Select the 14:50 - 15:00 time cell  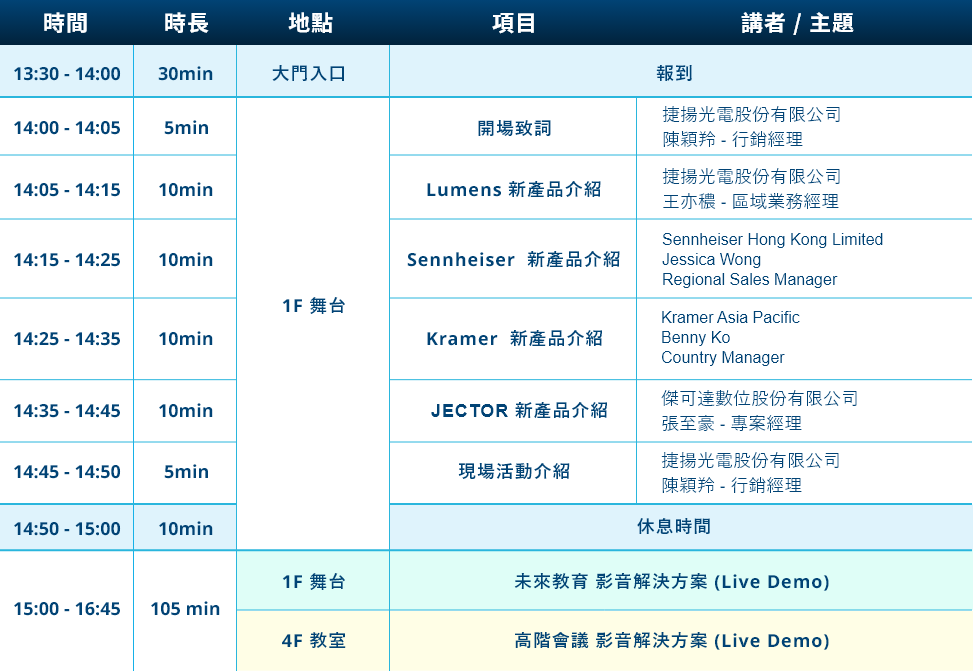click(67, 528)
